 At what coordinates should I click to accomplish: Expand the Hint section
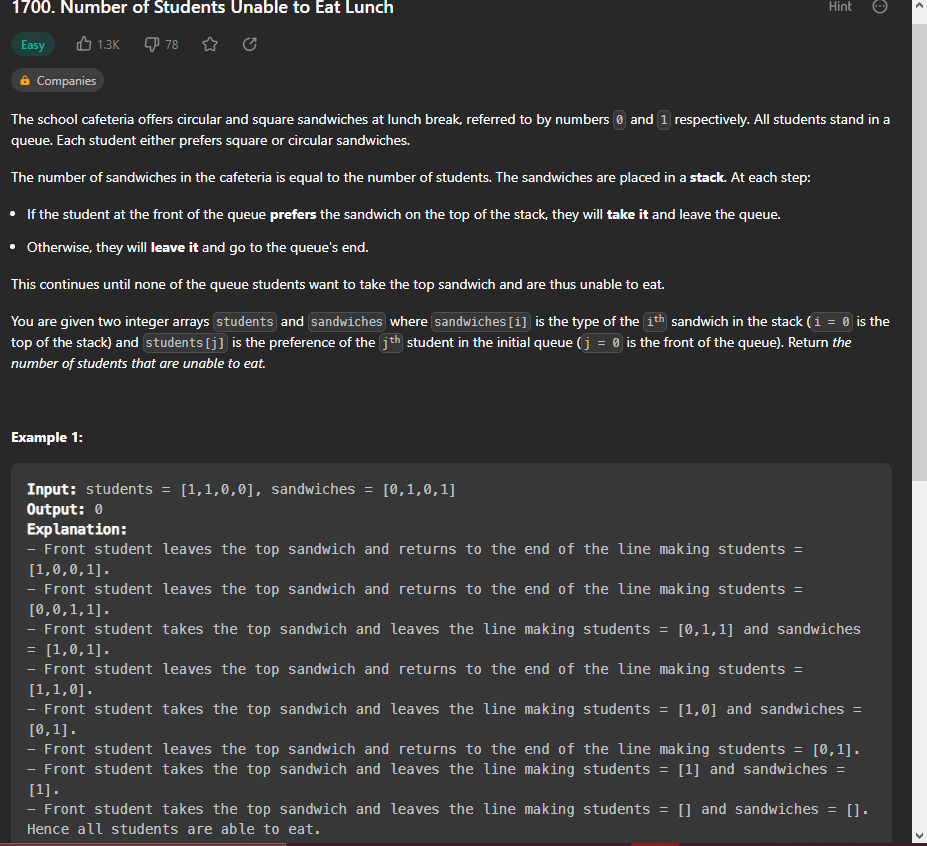(839, 7)
